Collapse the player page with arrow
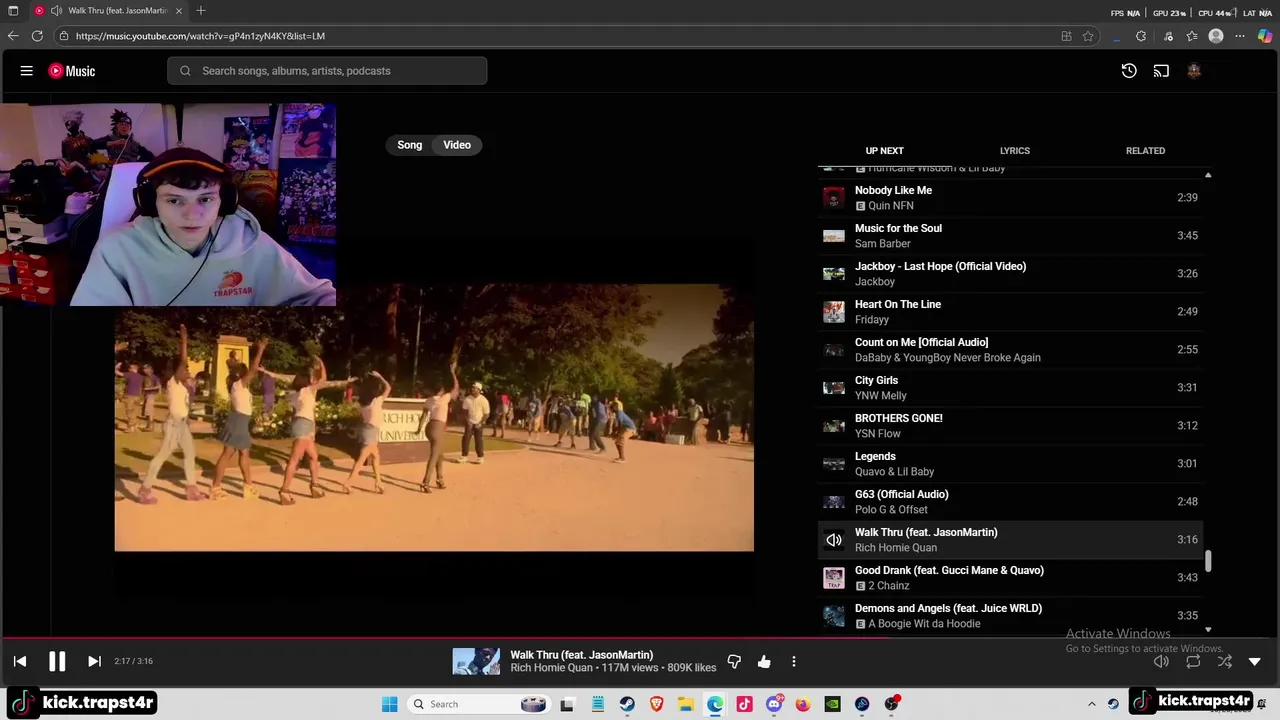The image size is (1280, 720). click(1255, 662)
